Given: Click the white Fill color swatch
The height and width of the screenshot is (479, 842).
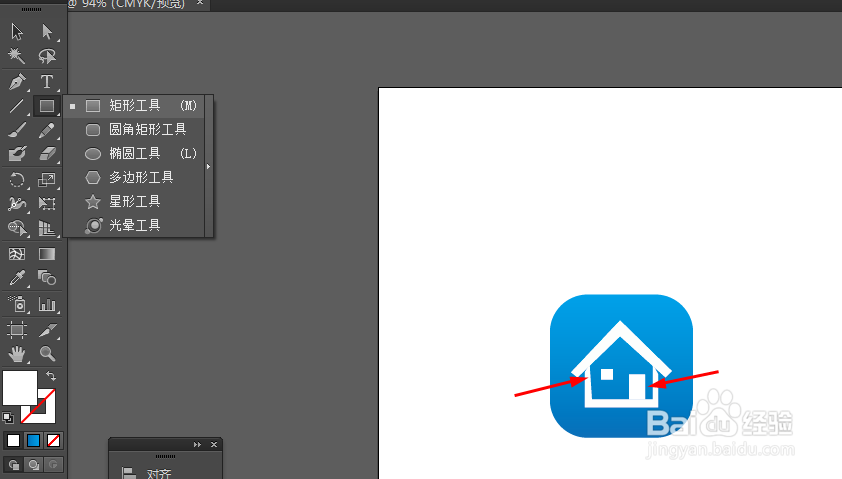Looking at the screenshot, I should [20, 388].
